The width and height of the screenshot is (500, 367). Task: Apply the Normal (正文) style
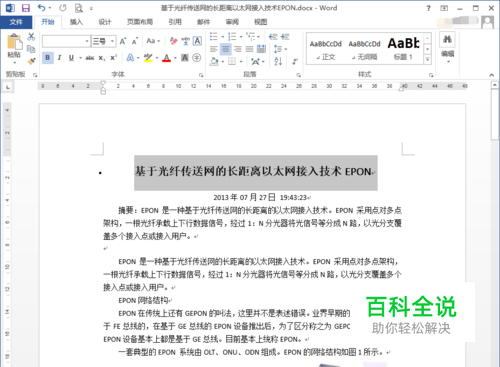click(x=326, y=49)
